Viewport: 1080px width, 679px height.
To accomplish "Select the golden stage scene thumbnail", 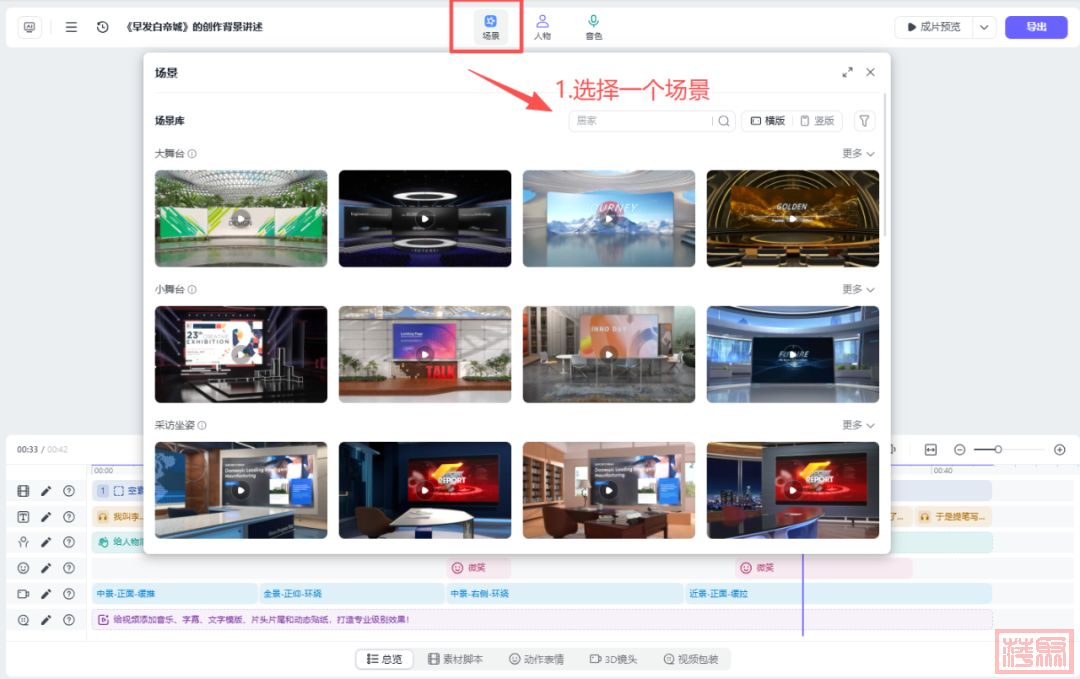I will pos(792,218).
